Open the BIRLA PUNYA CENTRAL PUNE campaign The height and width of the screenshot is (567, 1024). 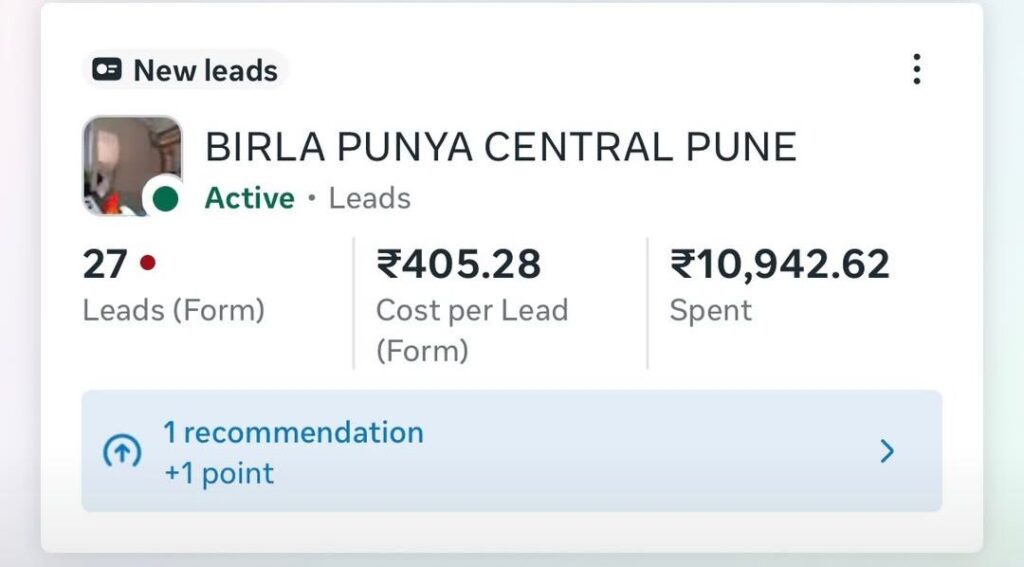click(x=500, y=148)
